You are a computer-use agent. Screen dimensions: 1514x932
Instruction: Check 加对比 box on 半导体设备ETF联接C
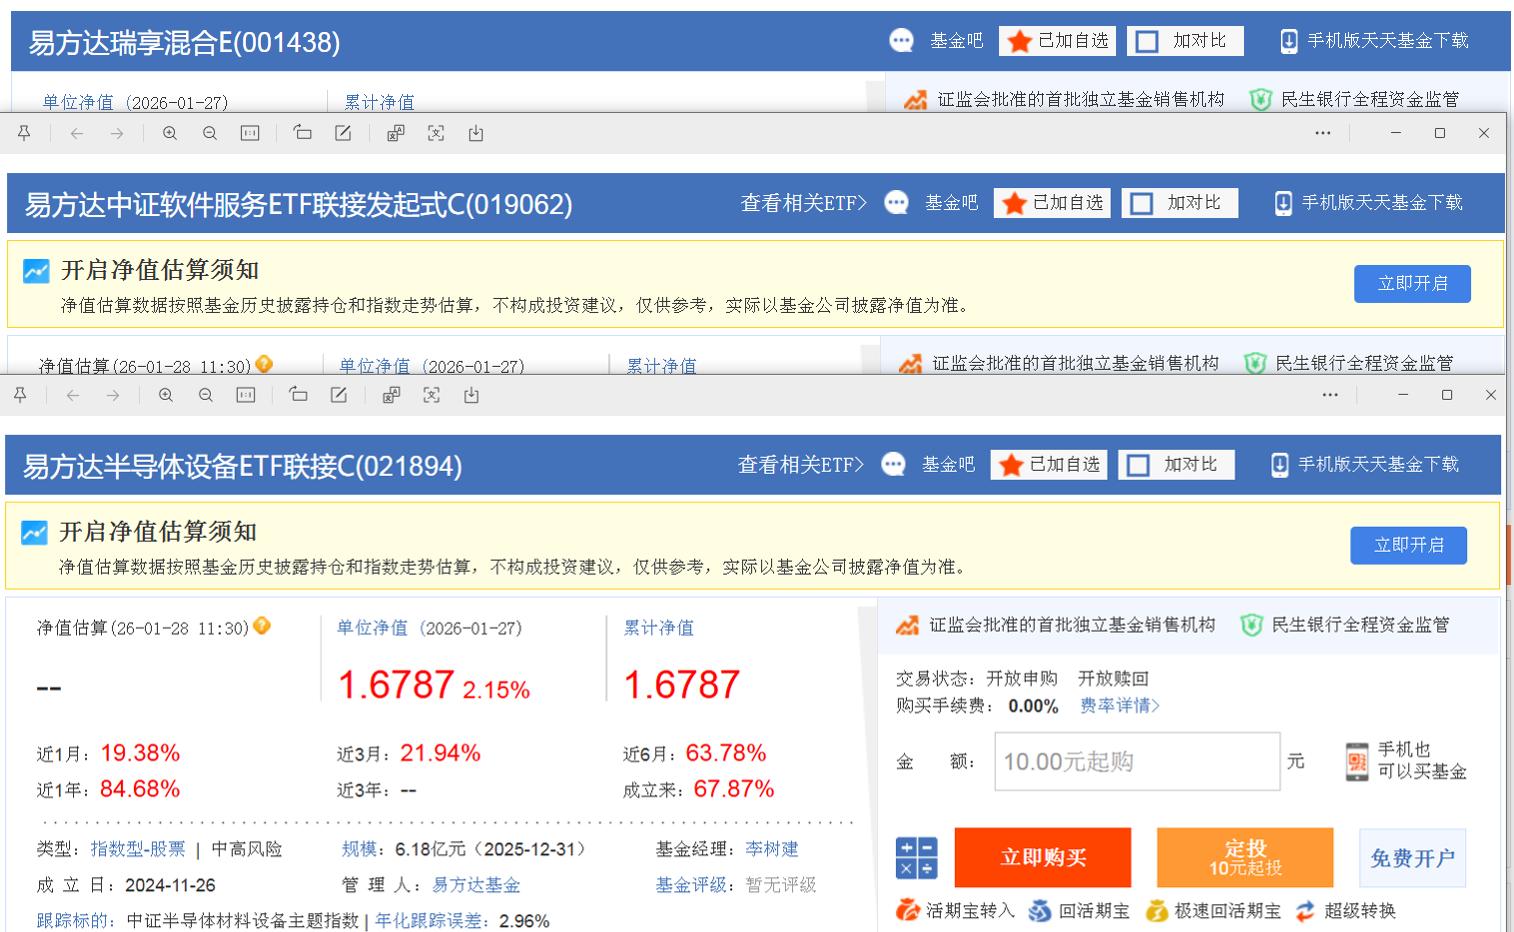[x=1138, y=465]
